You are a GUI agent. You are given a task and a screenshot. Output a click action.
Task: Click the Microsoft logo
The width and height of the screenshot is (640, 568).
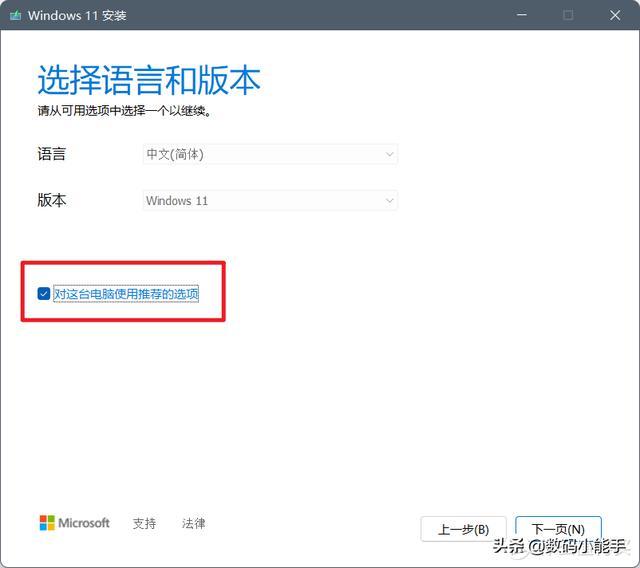tap(75, 523)
